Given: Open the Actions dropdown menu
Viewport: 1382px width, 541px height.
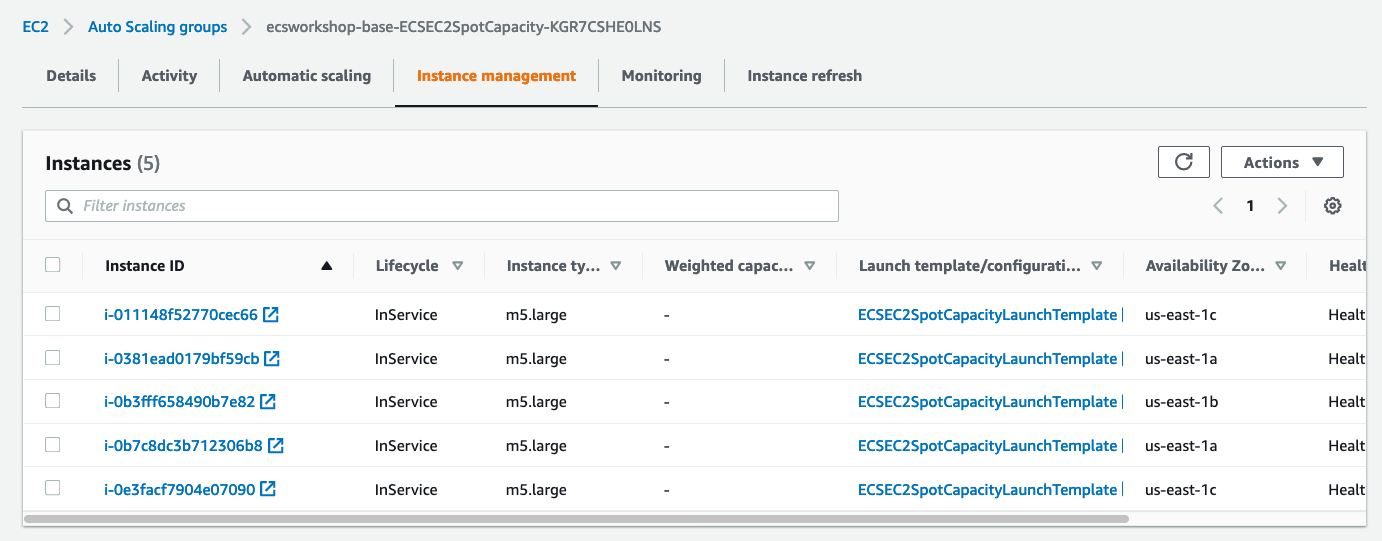Looking at the screenshot, I should point(1282,162).
